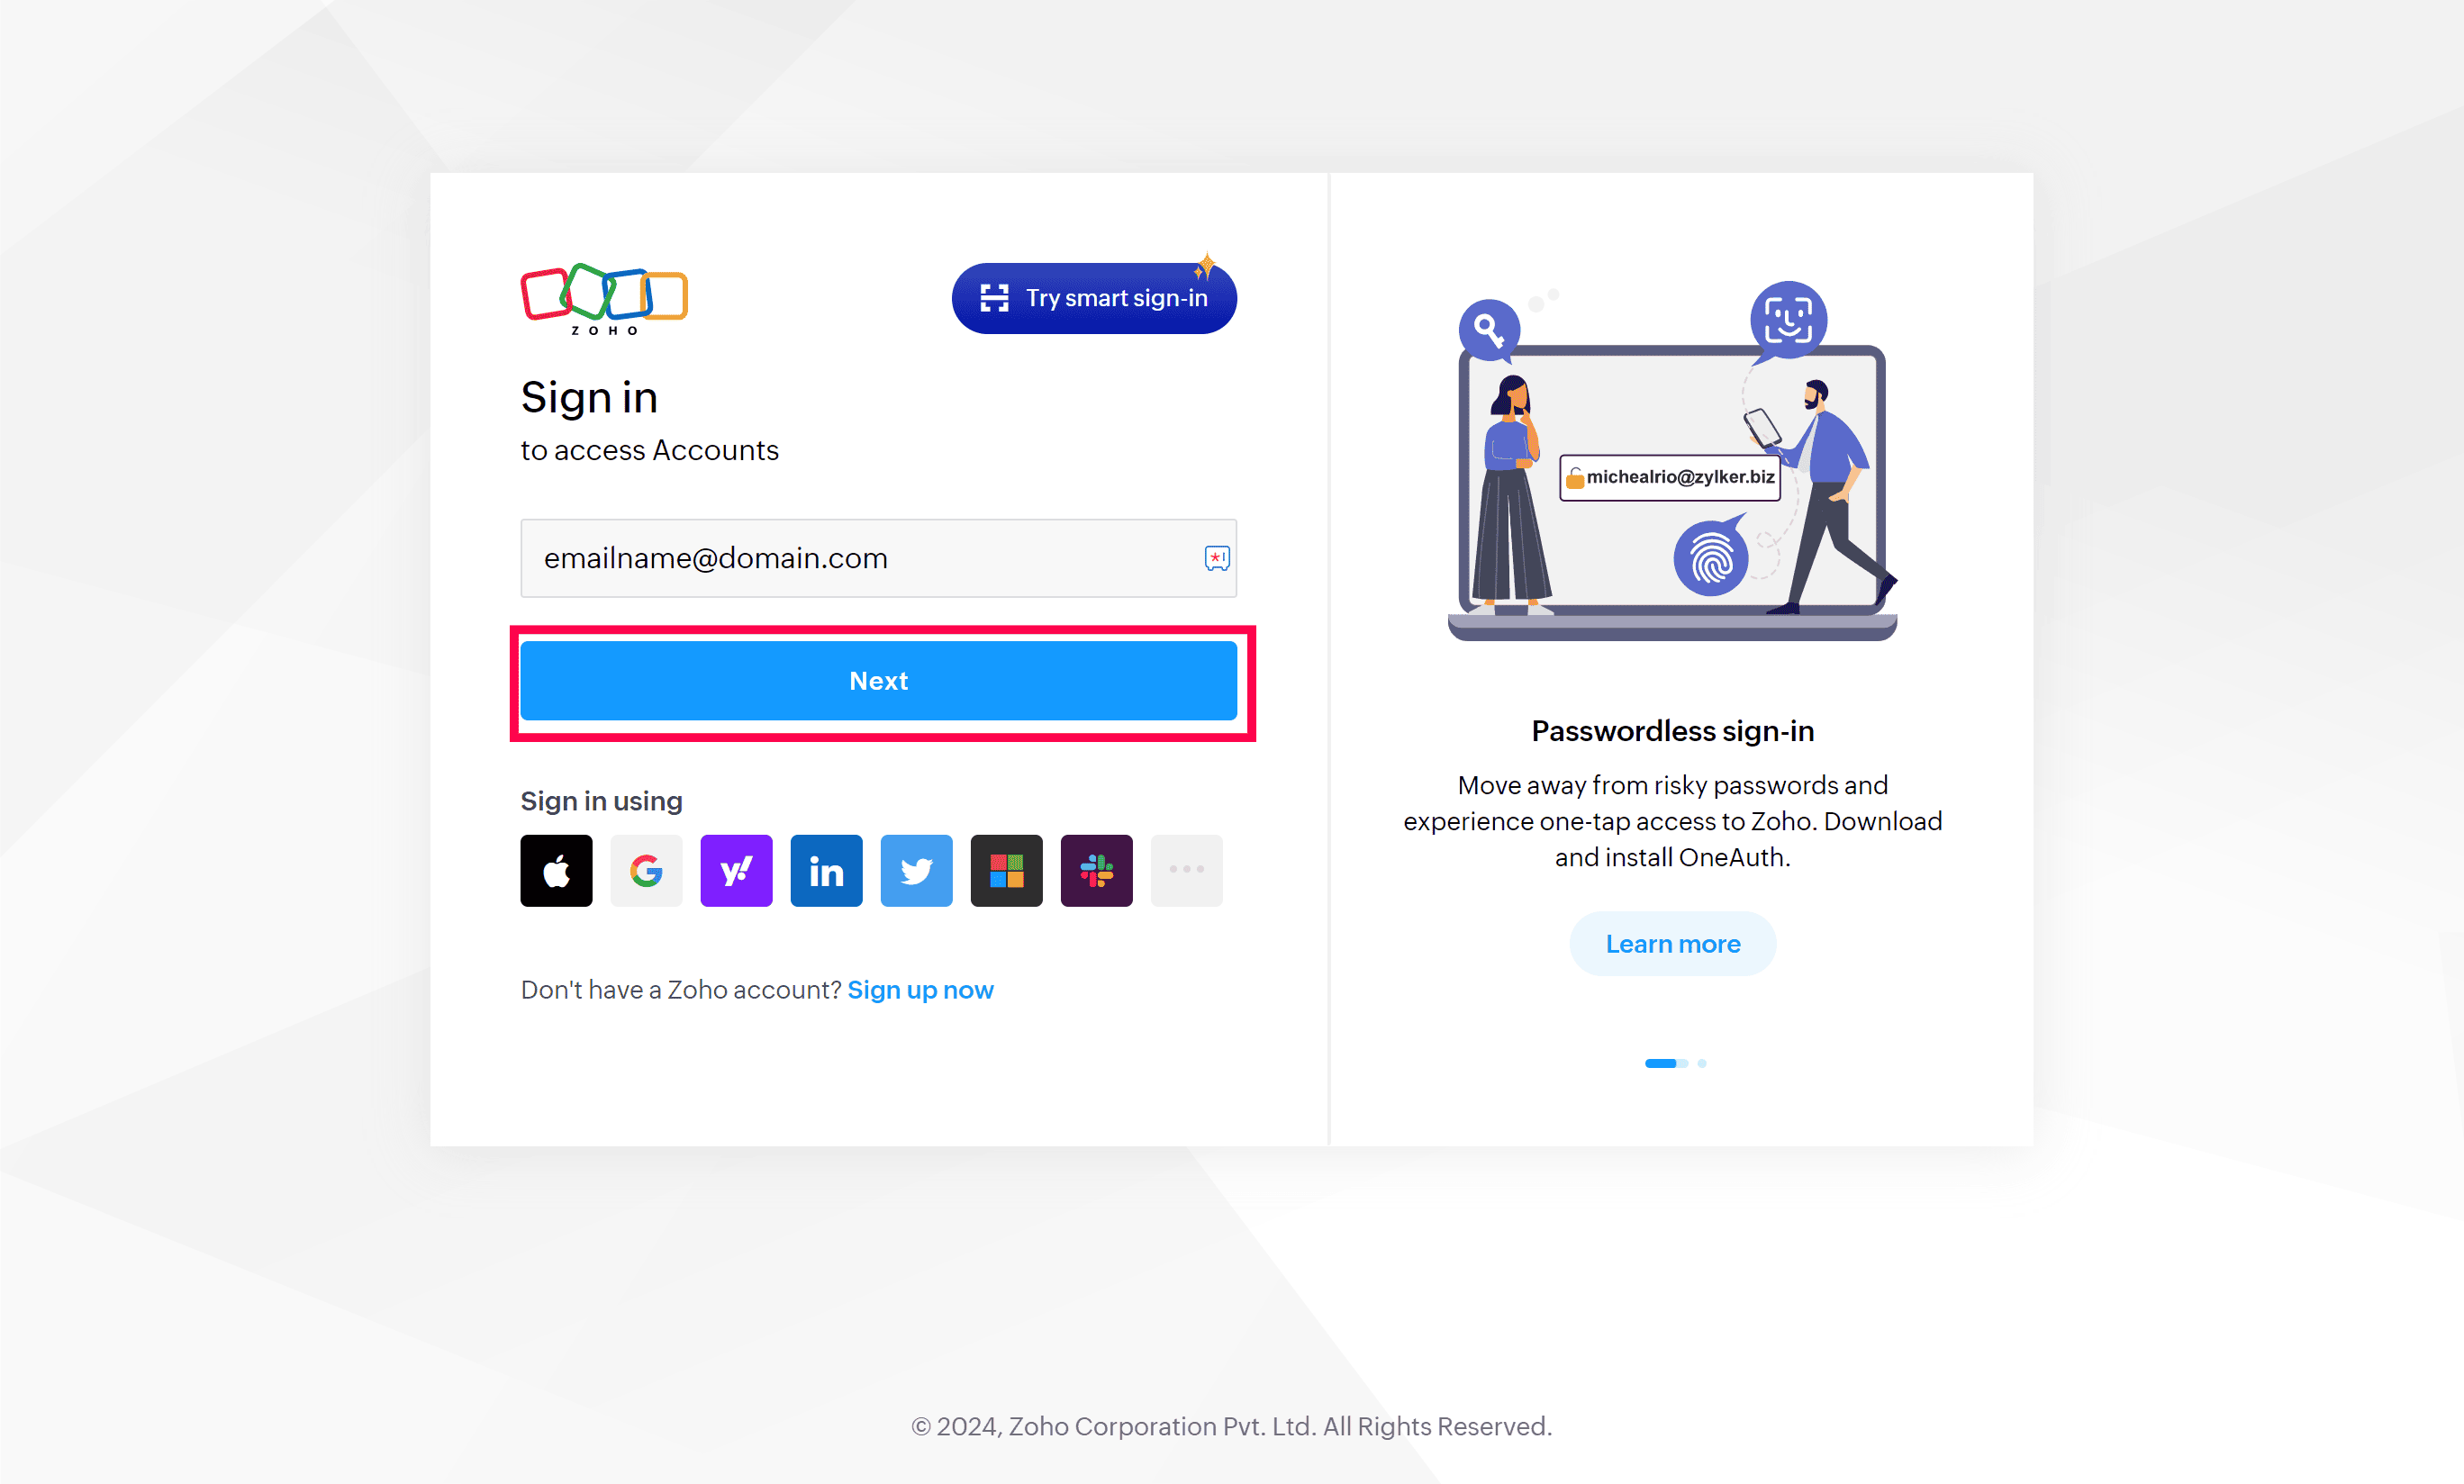The image size is (2464, 1484).
Task: Sign in with the Google icon
Action: point(646,870)
